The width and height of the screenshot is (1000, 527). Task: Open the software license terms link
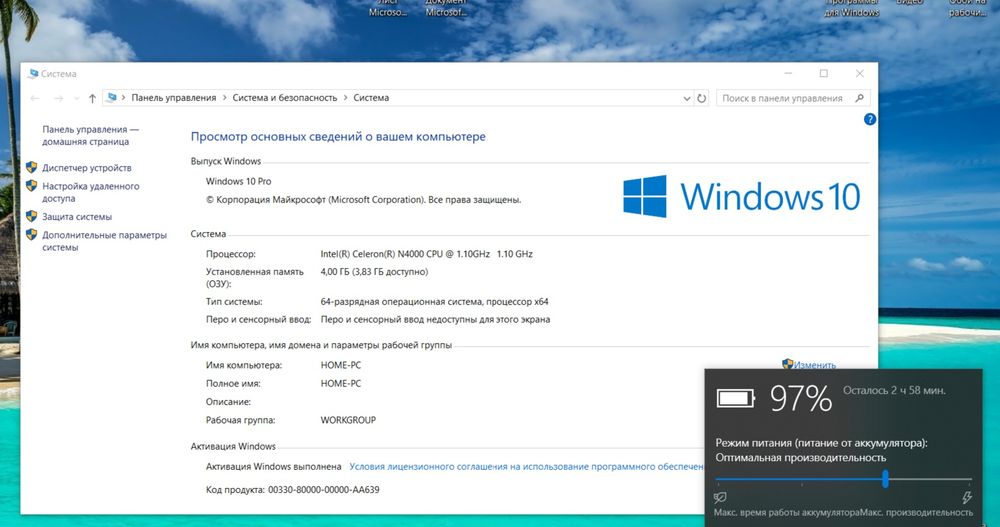tap(526, 466)
